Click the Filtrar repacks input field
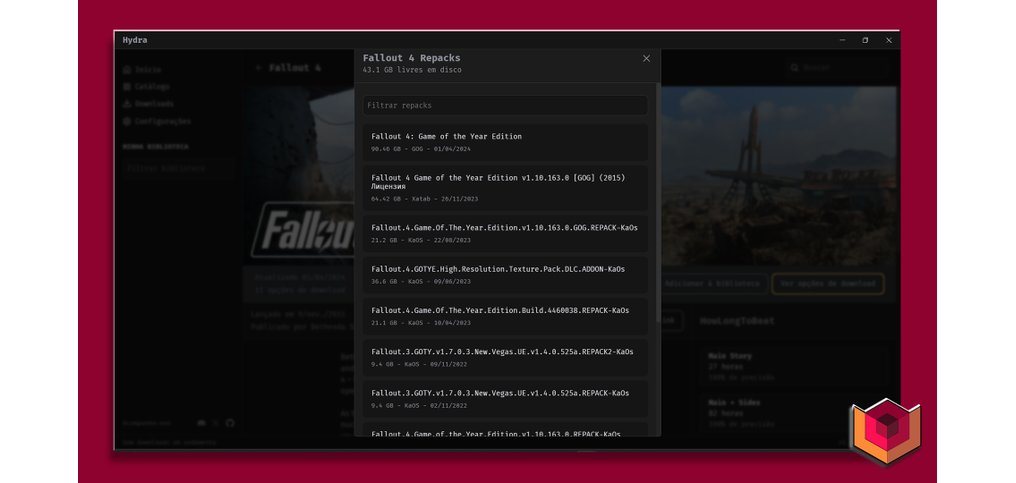This screenshot has height=483, width=1016. pyautogui.click(x=505, y=105)
